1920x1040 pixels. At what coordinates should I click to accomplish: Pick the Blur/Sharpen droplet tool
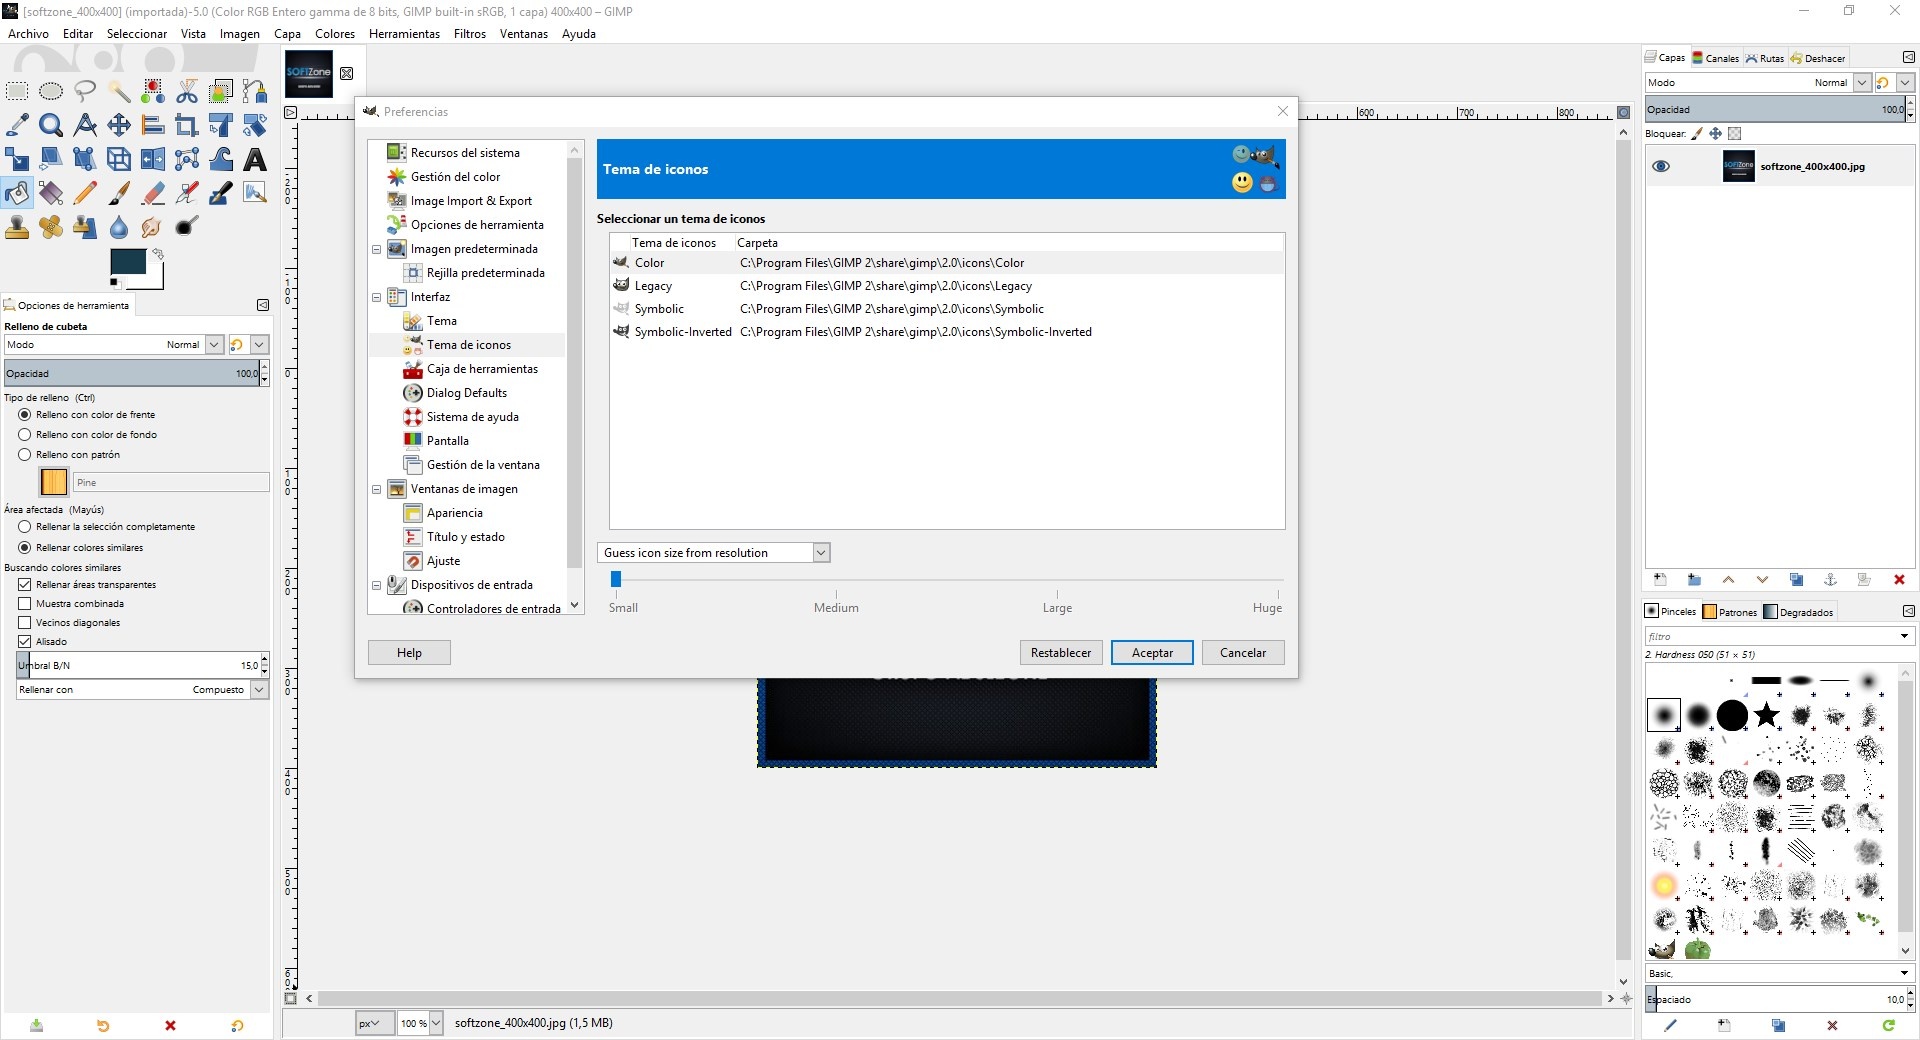[x=119, y=227]
